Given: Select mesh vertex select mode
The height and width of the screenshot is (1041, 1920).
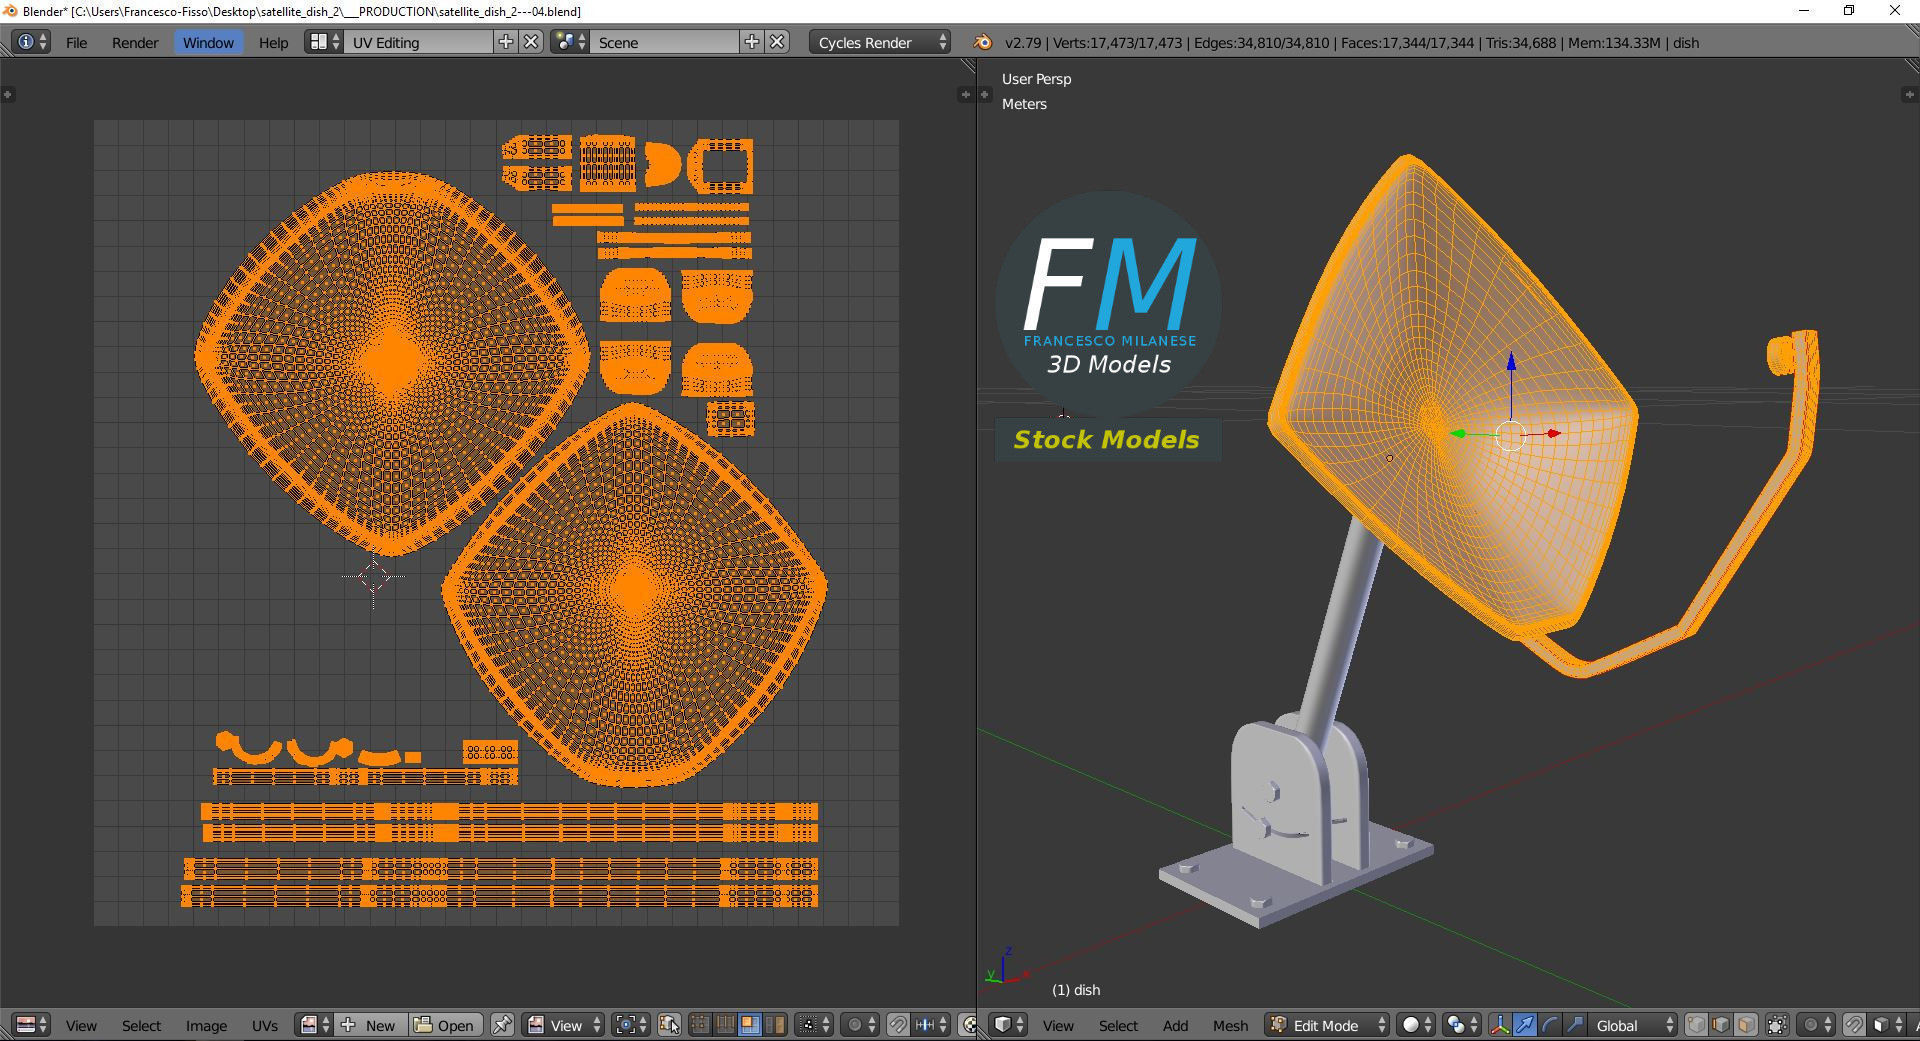Looking at the screenshot, I should click(x=1696, y=1025).
